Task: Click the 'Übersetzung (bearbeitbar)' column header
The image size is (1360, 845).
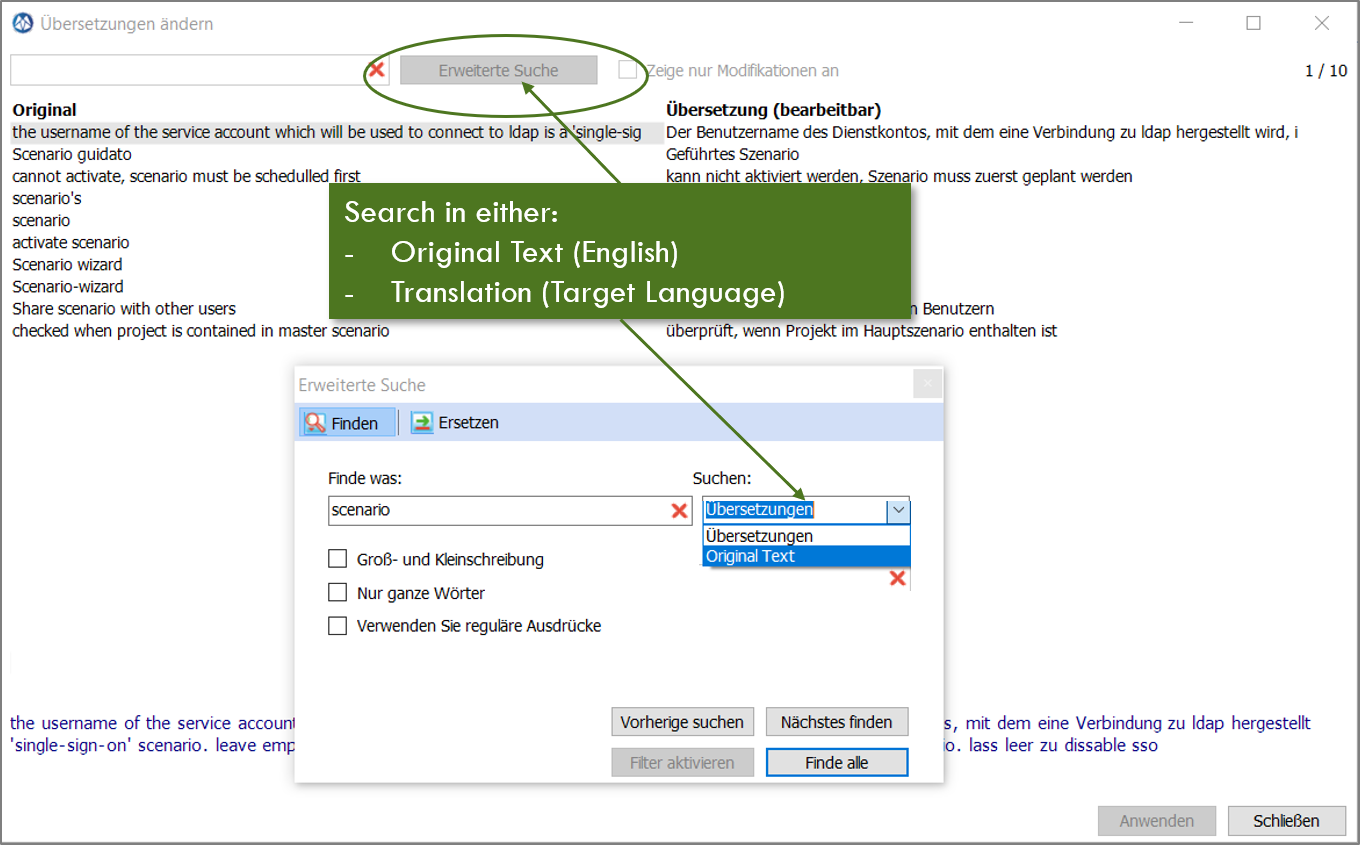Action: click(773, 110)
